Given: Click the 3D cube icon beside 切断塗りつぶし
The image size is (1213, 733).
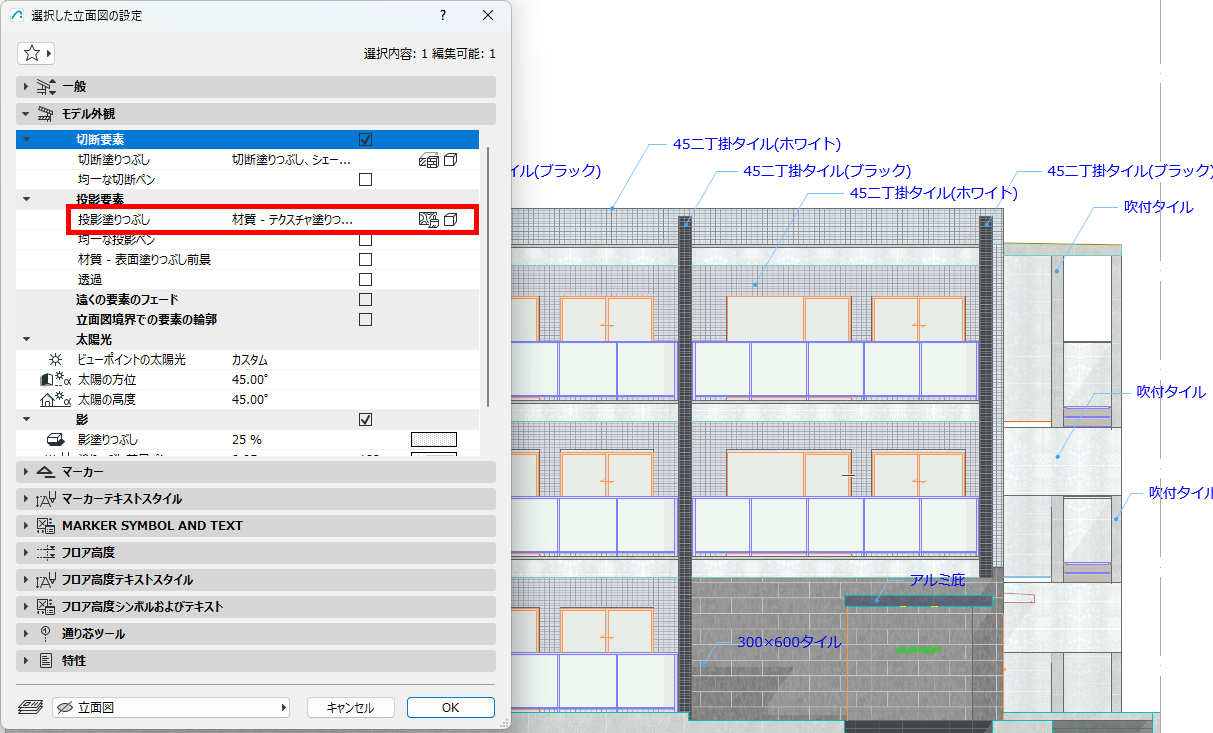Looking at the screenshot, I should [x=451, y=160].
